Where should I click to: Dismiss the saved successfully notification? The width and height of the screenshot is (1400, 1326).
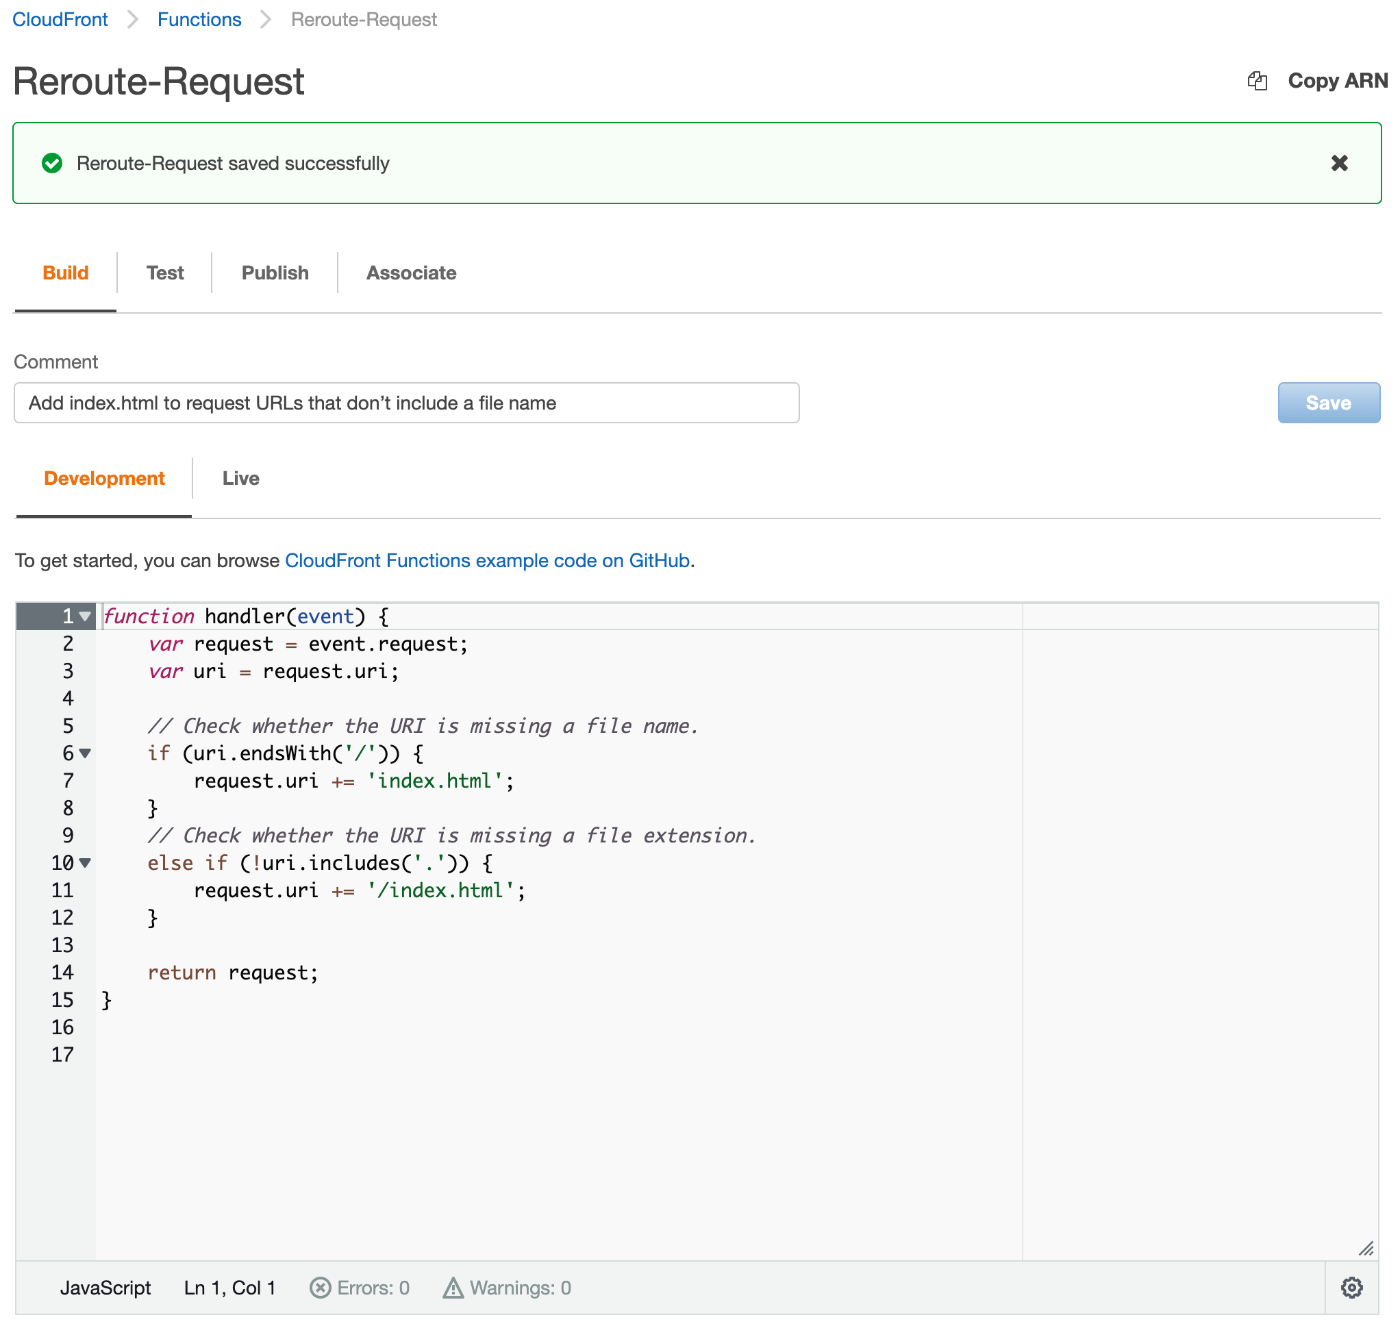pyautogui.click(x=1340, y=163)
